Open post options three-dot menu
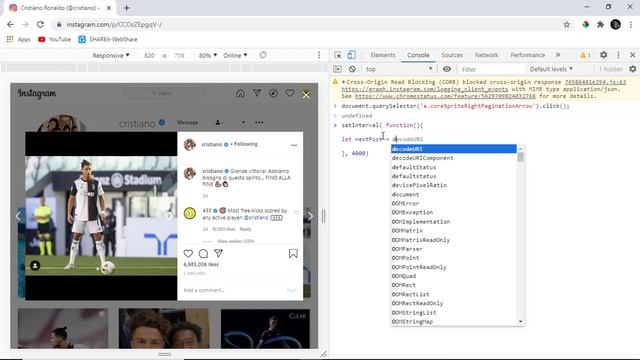640x360 pixels. (294, 145)
